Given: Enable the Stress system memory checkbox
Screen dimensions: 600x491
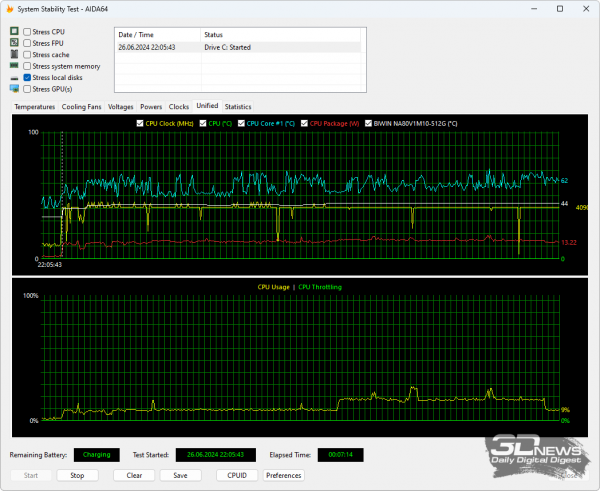Looking at the screenshot, I should (27, 66).
